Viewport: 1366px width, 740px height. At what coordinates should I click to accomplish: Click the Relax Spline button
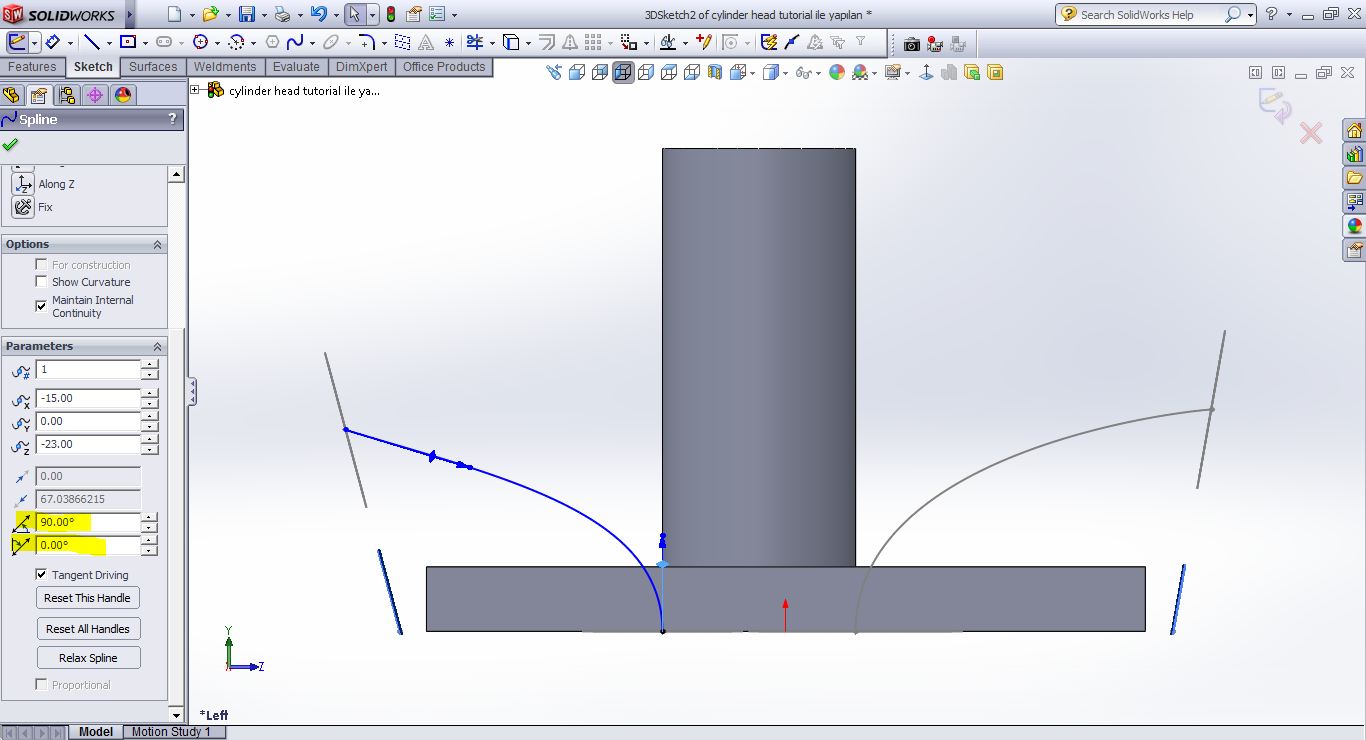coord(88,658)
